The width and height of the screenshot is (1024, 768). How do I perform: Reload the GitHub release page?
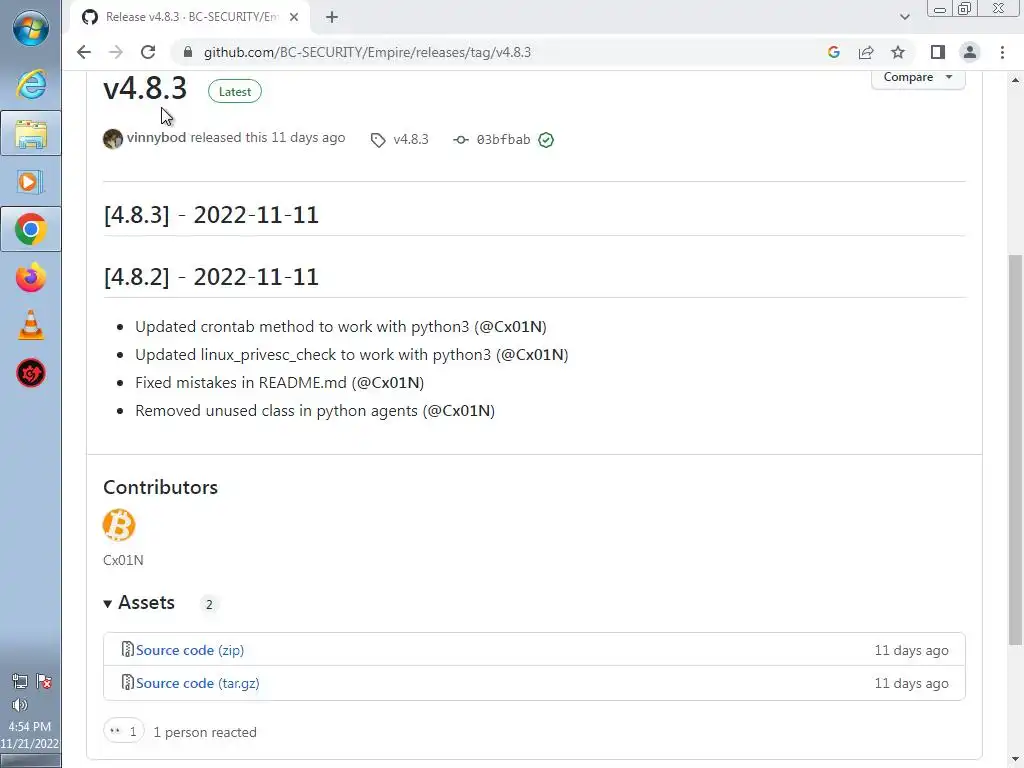click(148, 52)
